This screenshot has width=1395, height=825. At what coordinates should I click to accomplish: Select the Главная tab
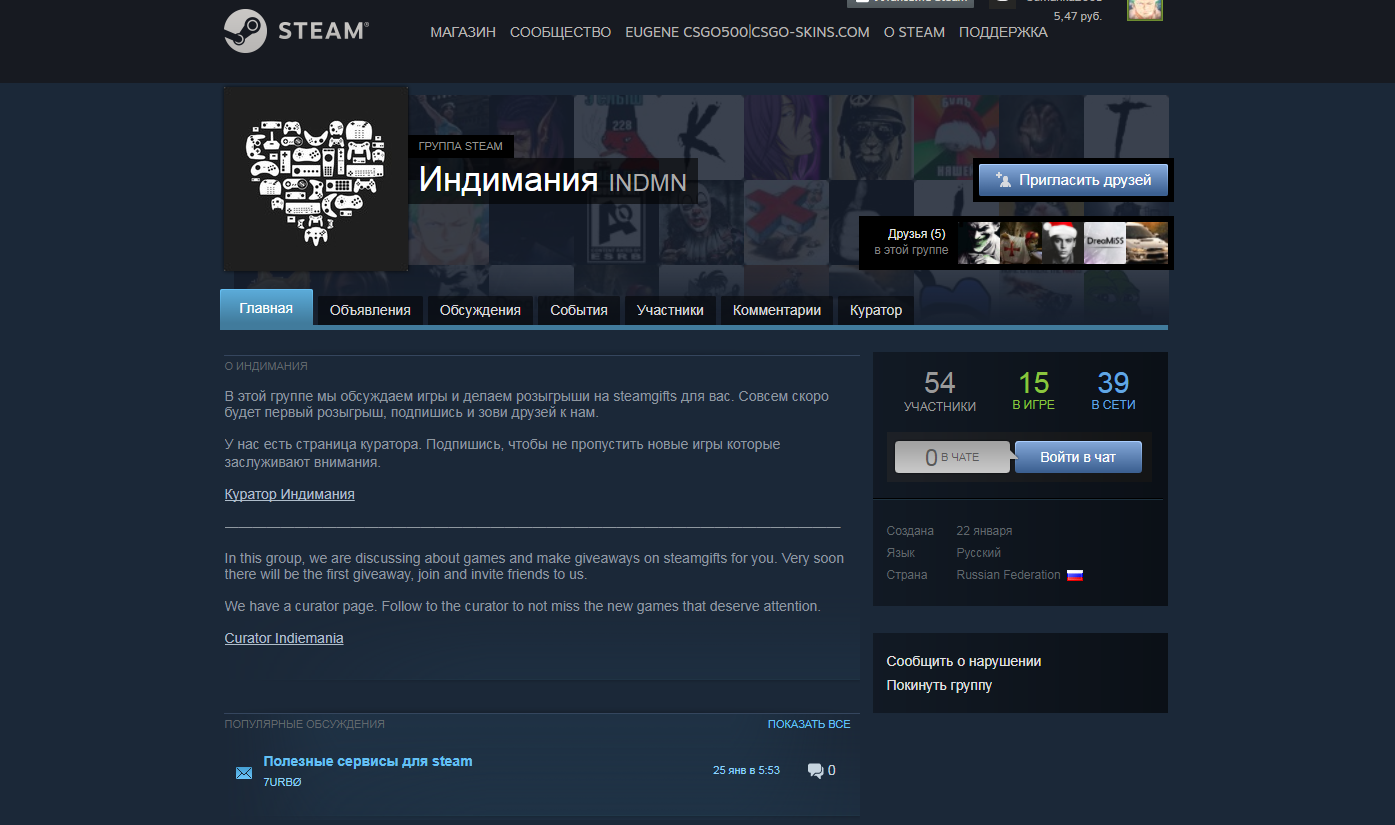tap(266, 308)
